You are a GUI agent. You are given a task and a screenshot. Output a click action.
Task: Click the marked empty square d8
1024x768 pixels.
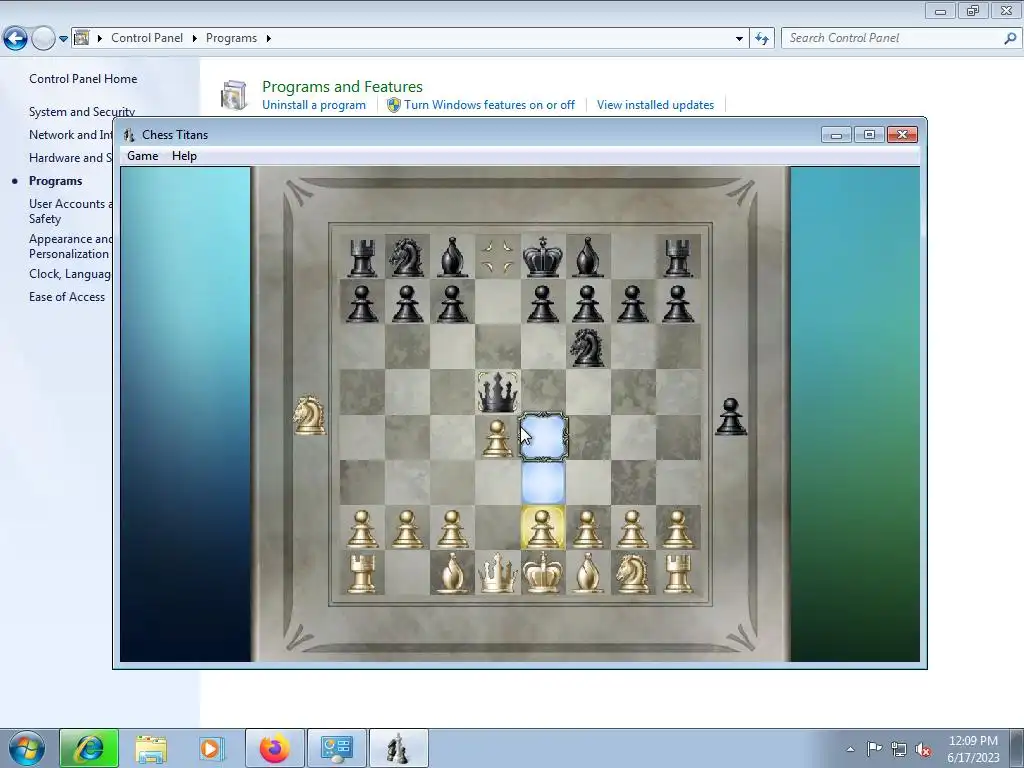498,257
